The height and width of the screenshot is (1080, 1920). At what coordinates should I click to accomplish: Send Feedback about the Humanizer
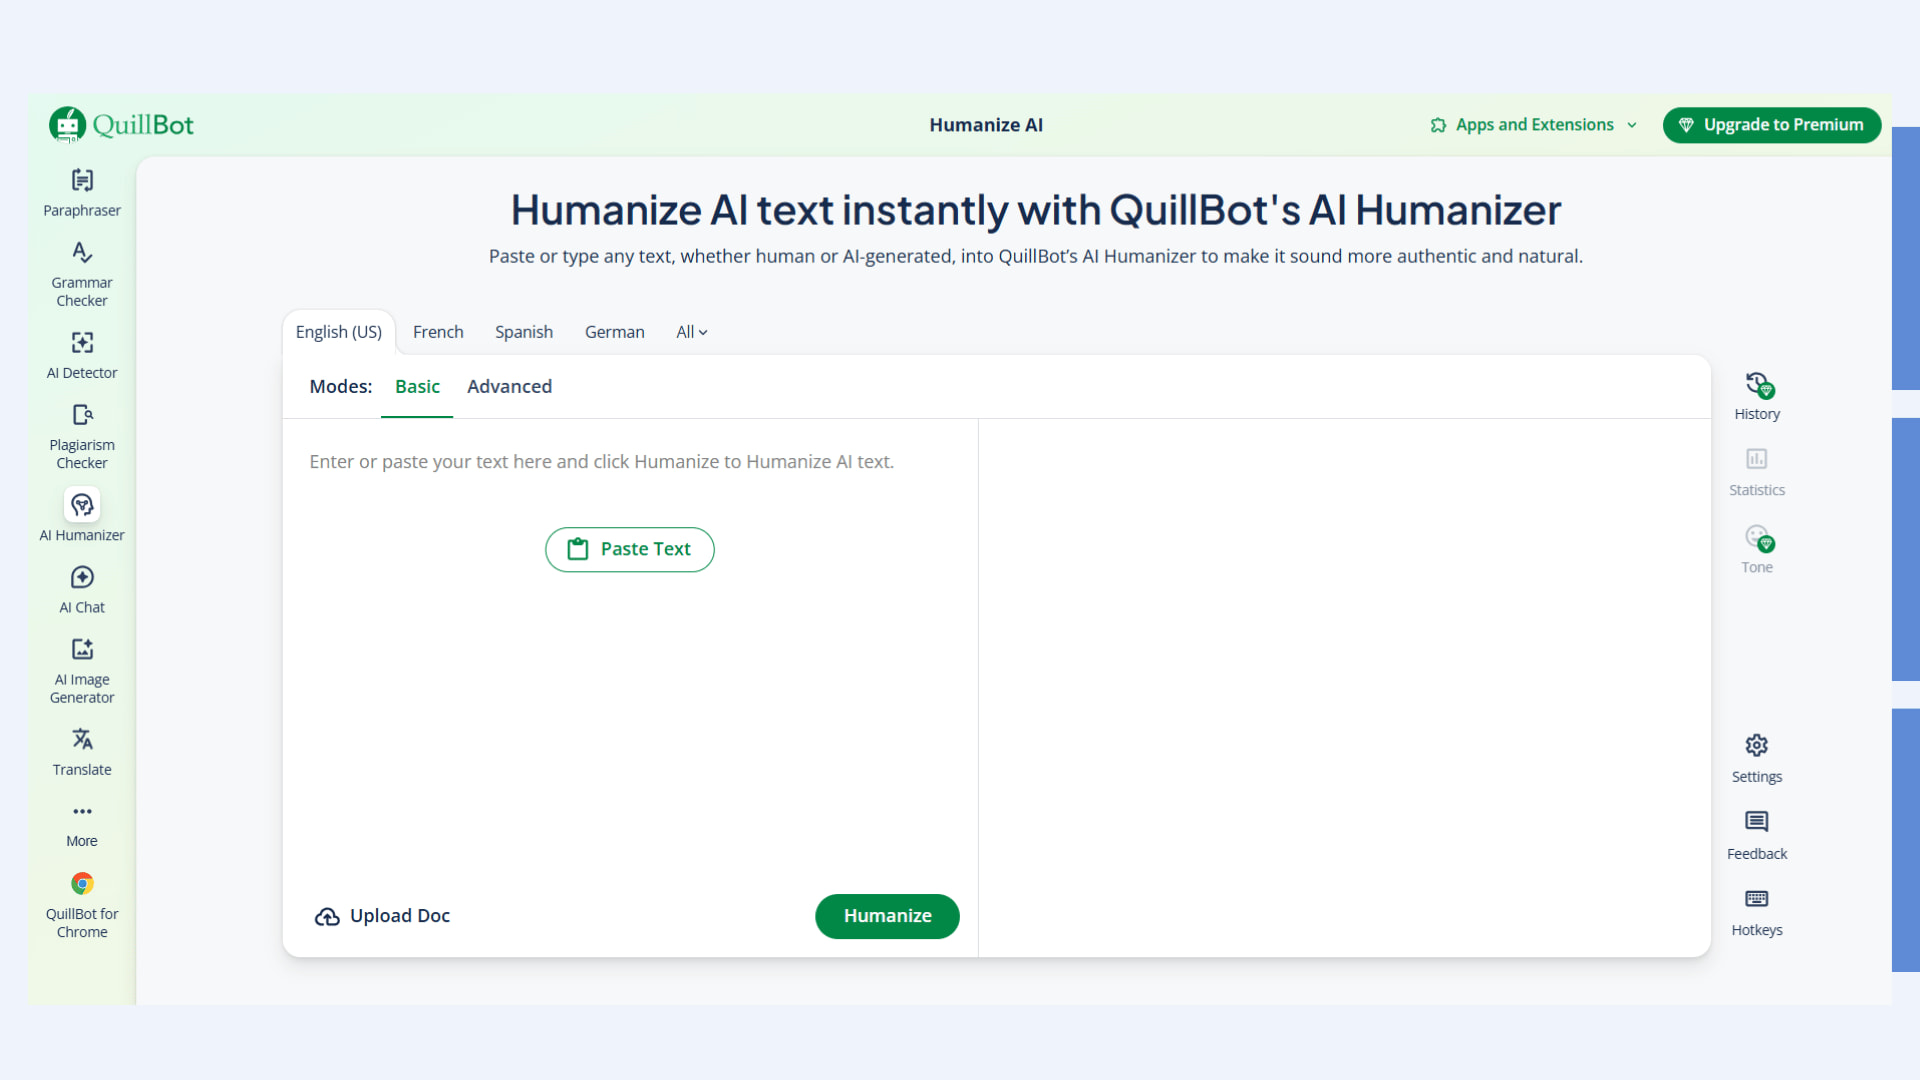point(1757,833)
